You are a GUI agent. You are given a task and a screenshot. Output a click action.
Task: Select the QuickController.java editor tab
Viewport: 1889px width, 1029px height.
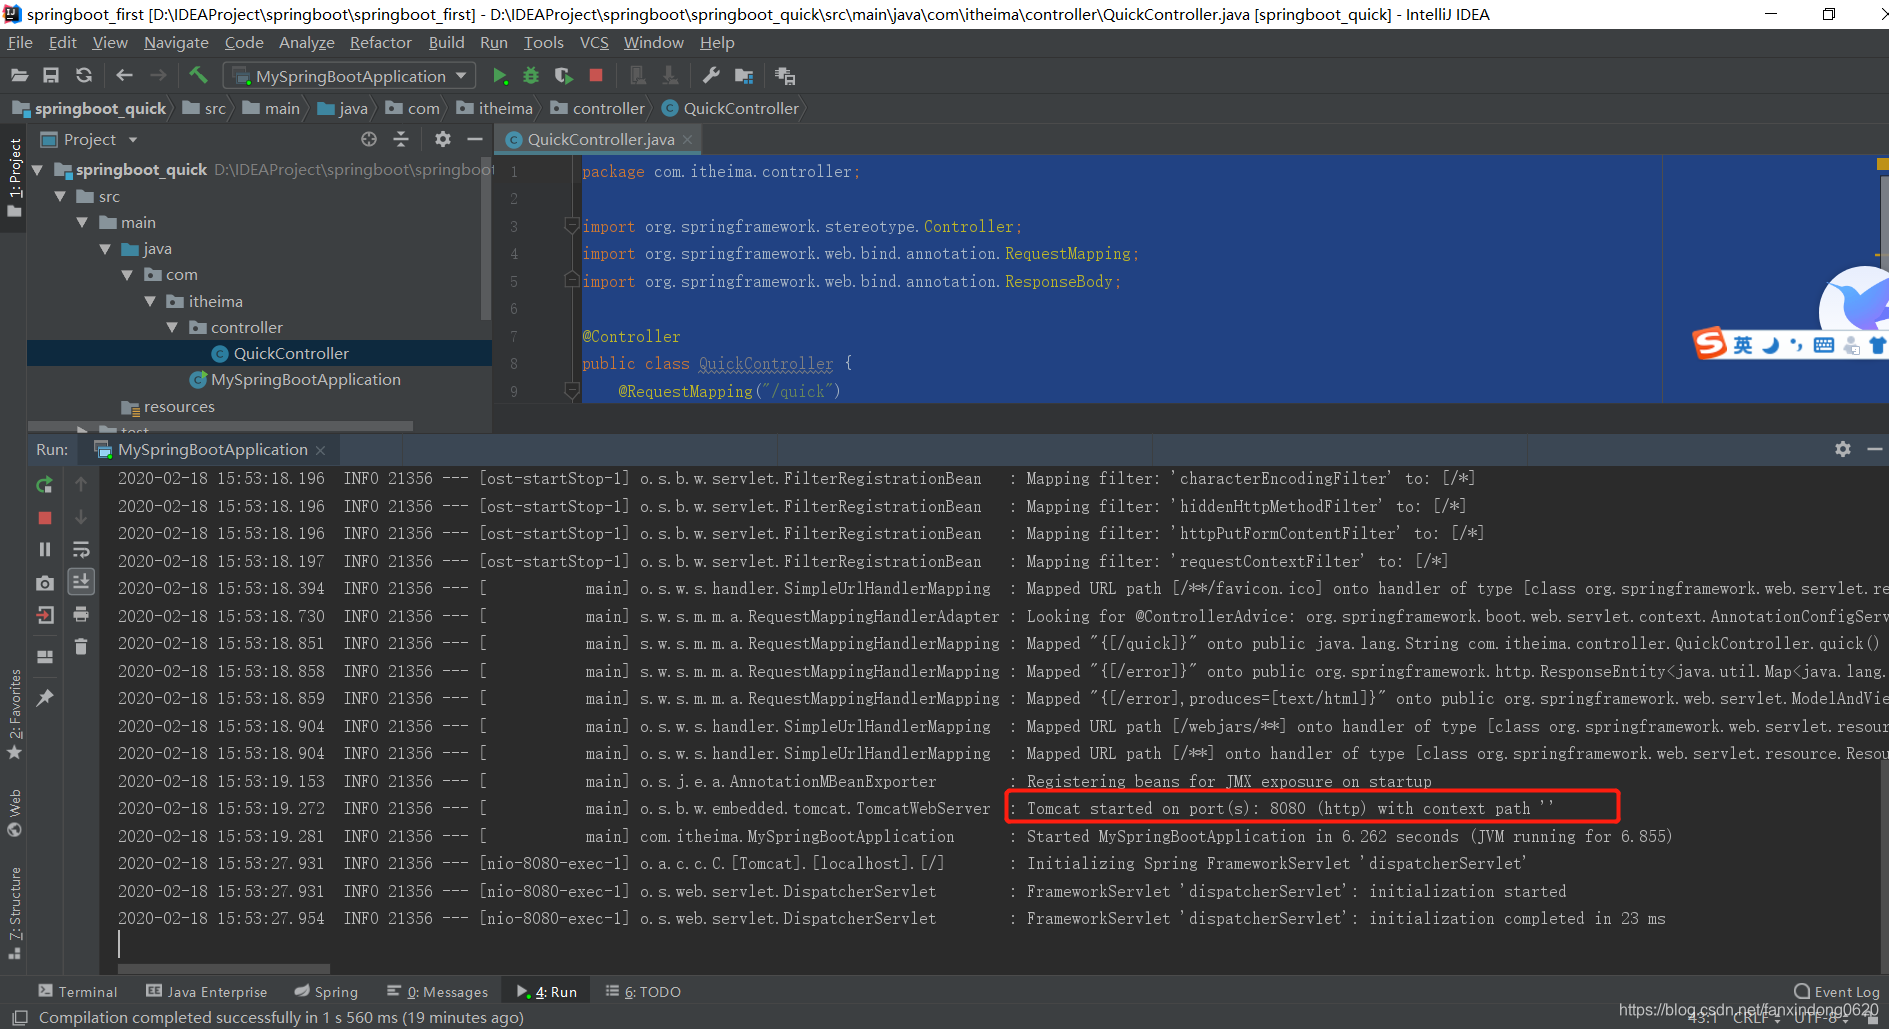[600, 140]
